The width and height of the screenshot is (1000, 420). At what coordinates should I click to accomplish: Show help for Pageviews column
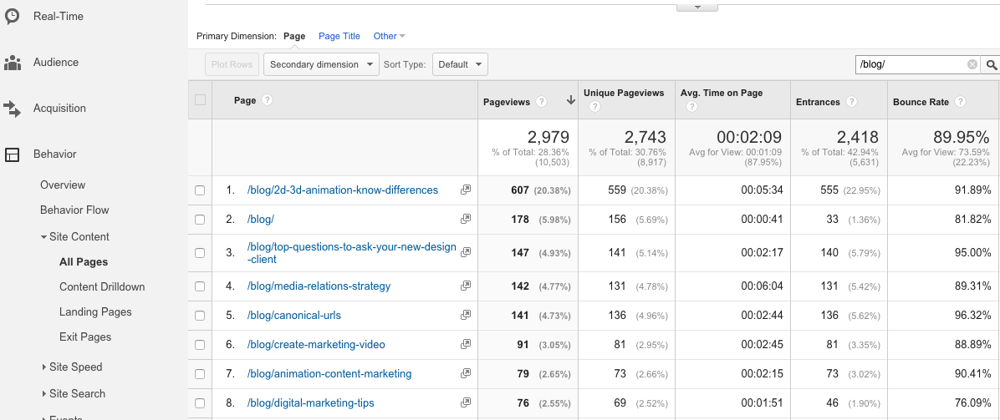[x=541, y=102]
